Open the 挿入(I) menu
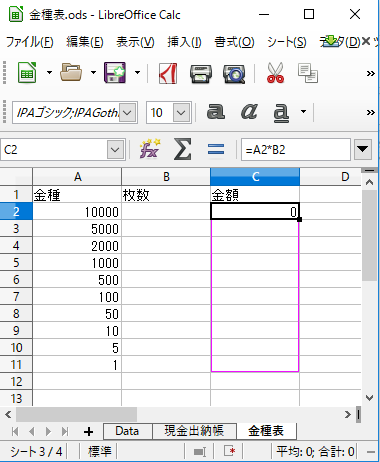Image resolution: width=380 pixels, height=462 pixels. coord(184,42)
